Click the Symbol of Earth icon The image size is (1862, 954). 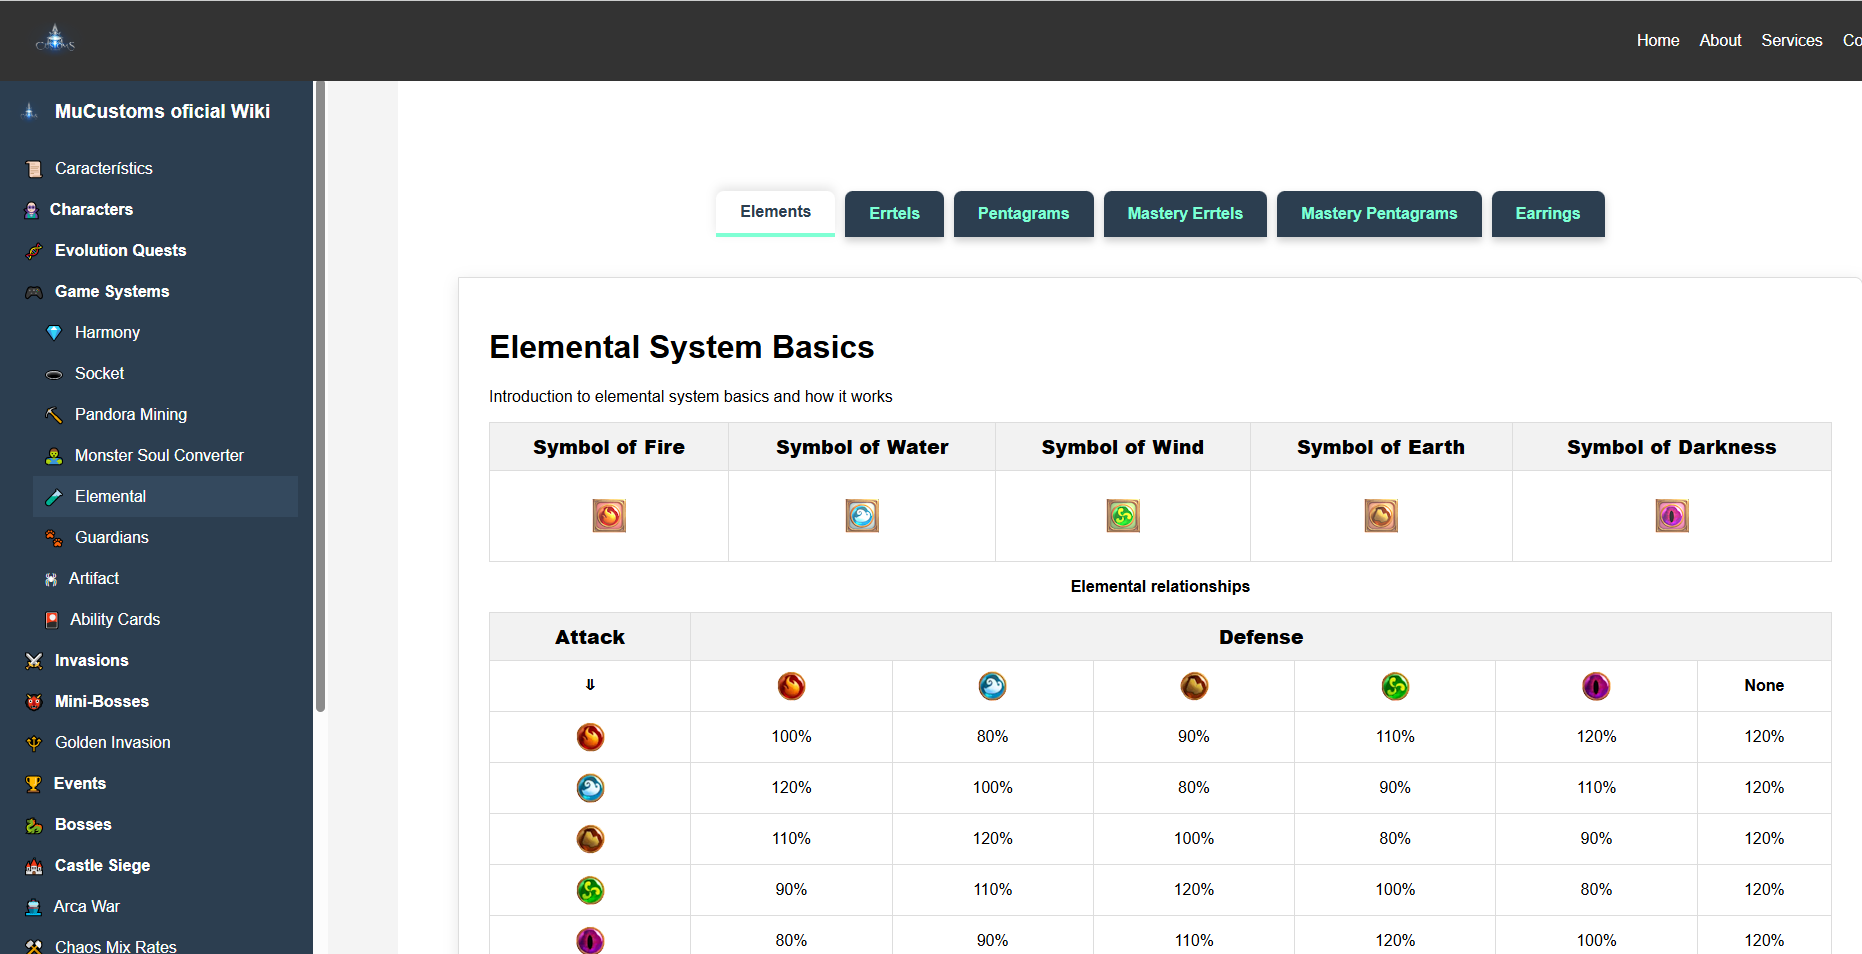[x=1381, y=516]
